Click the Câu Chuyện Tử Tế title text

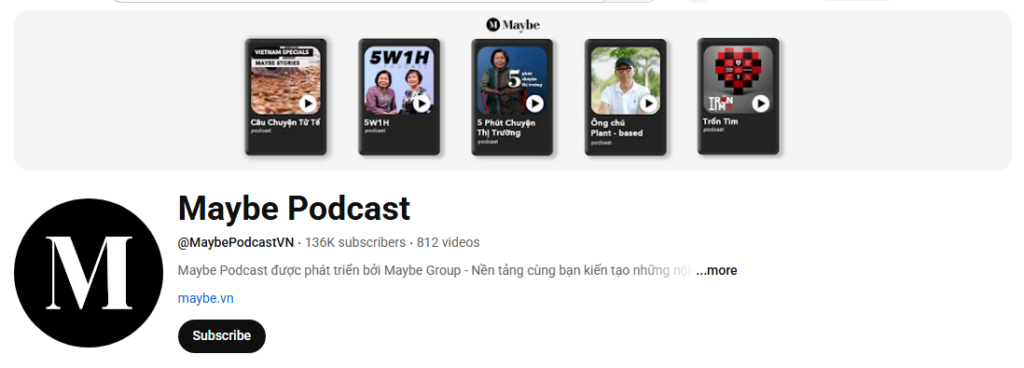click(285, 122)
